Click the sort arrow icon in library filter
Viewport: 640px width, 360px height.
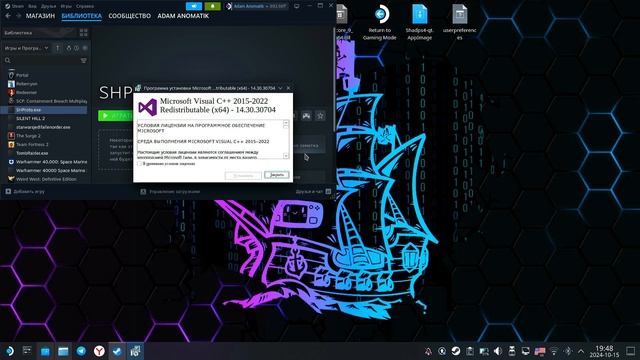click(58, 48)
